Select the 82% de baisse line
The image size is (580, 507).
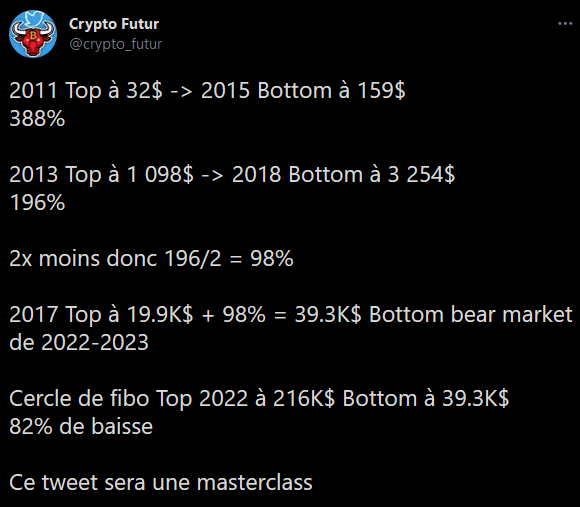tap(81, 426)
